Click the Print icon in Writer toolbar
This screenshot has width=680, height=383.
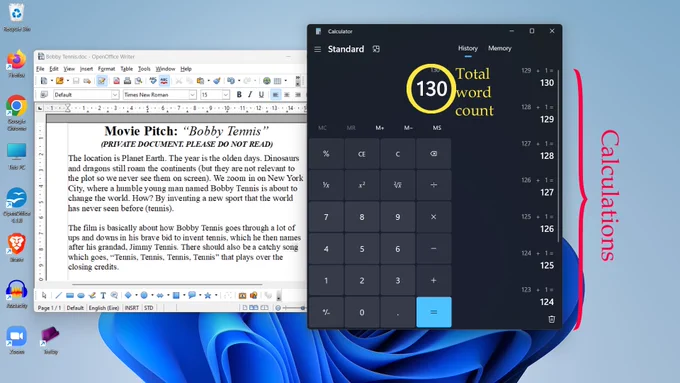pos(127,81)
